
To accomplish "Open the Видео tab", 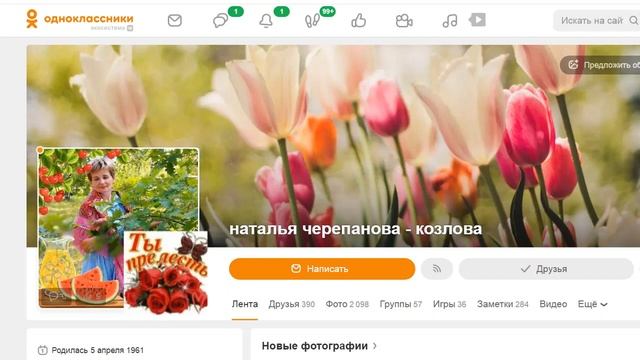I will (x=553, y=304).
